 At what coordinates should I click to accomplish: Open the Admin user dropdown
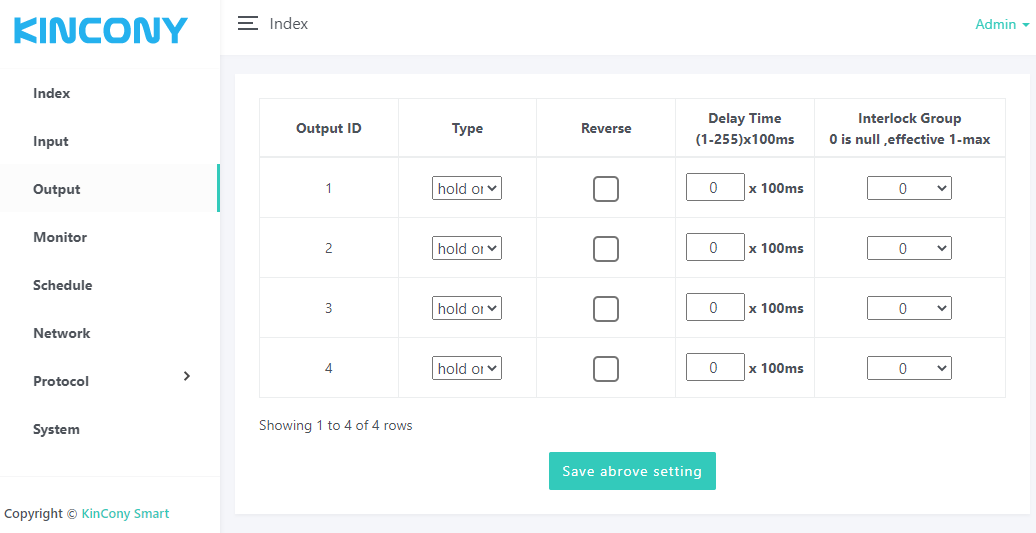1001,24
